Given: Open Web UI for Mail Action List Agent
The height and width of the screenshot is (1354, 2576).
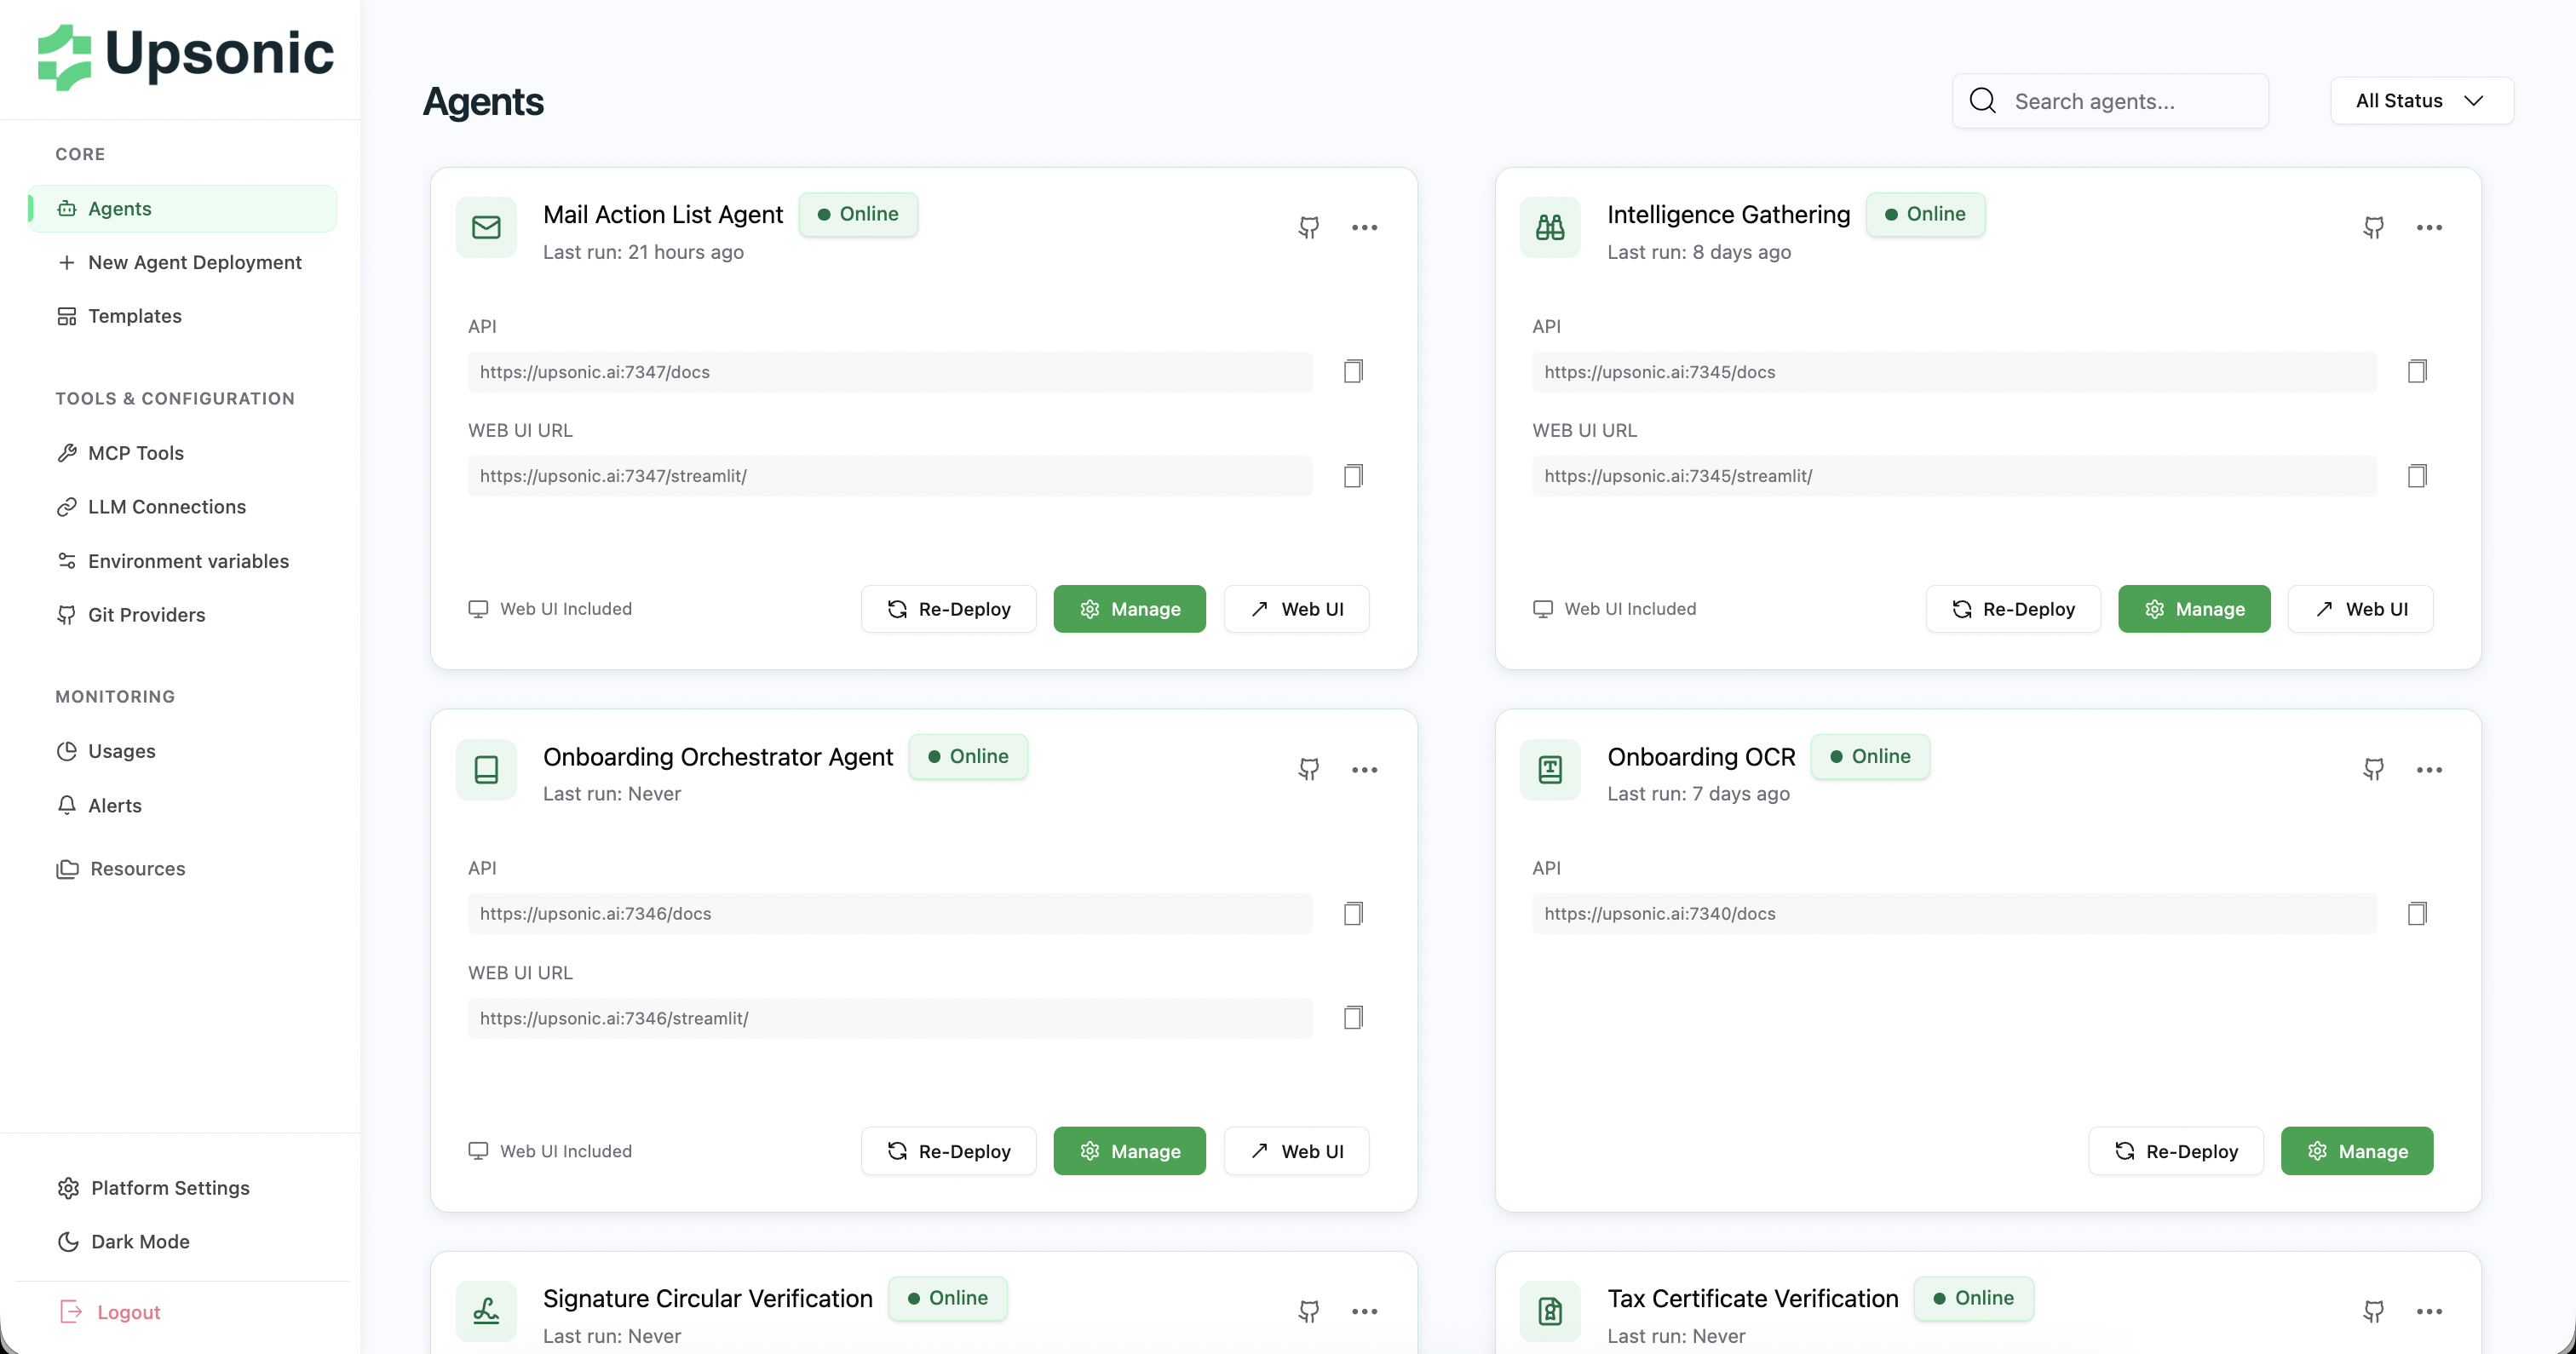Looking at the screenshot, I should tap(1296, 609).
